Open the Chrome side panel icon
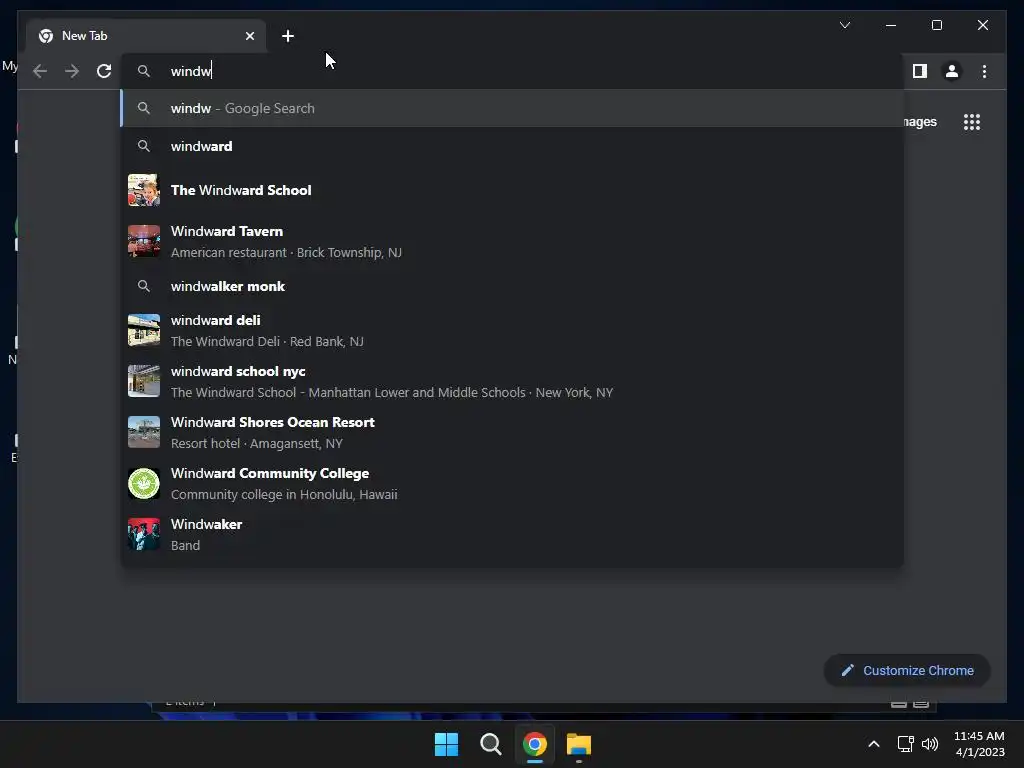Viewport: 1024px width, 768px height. point(920,71)
